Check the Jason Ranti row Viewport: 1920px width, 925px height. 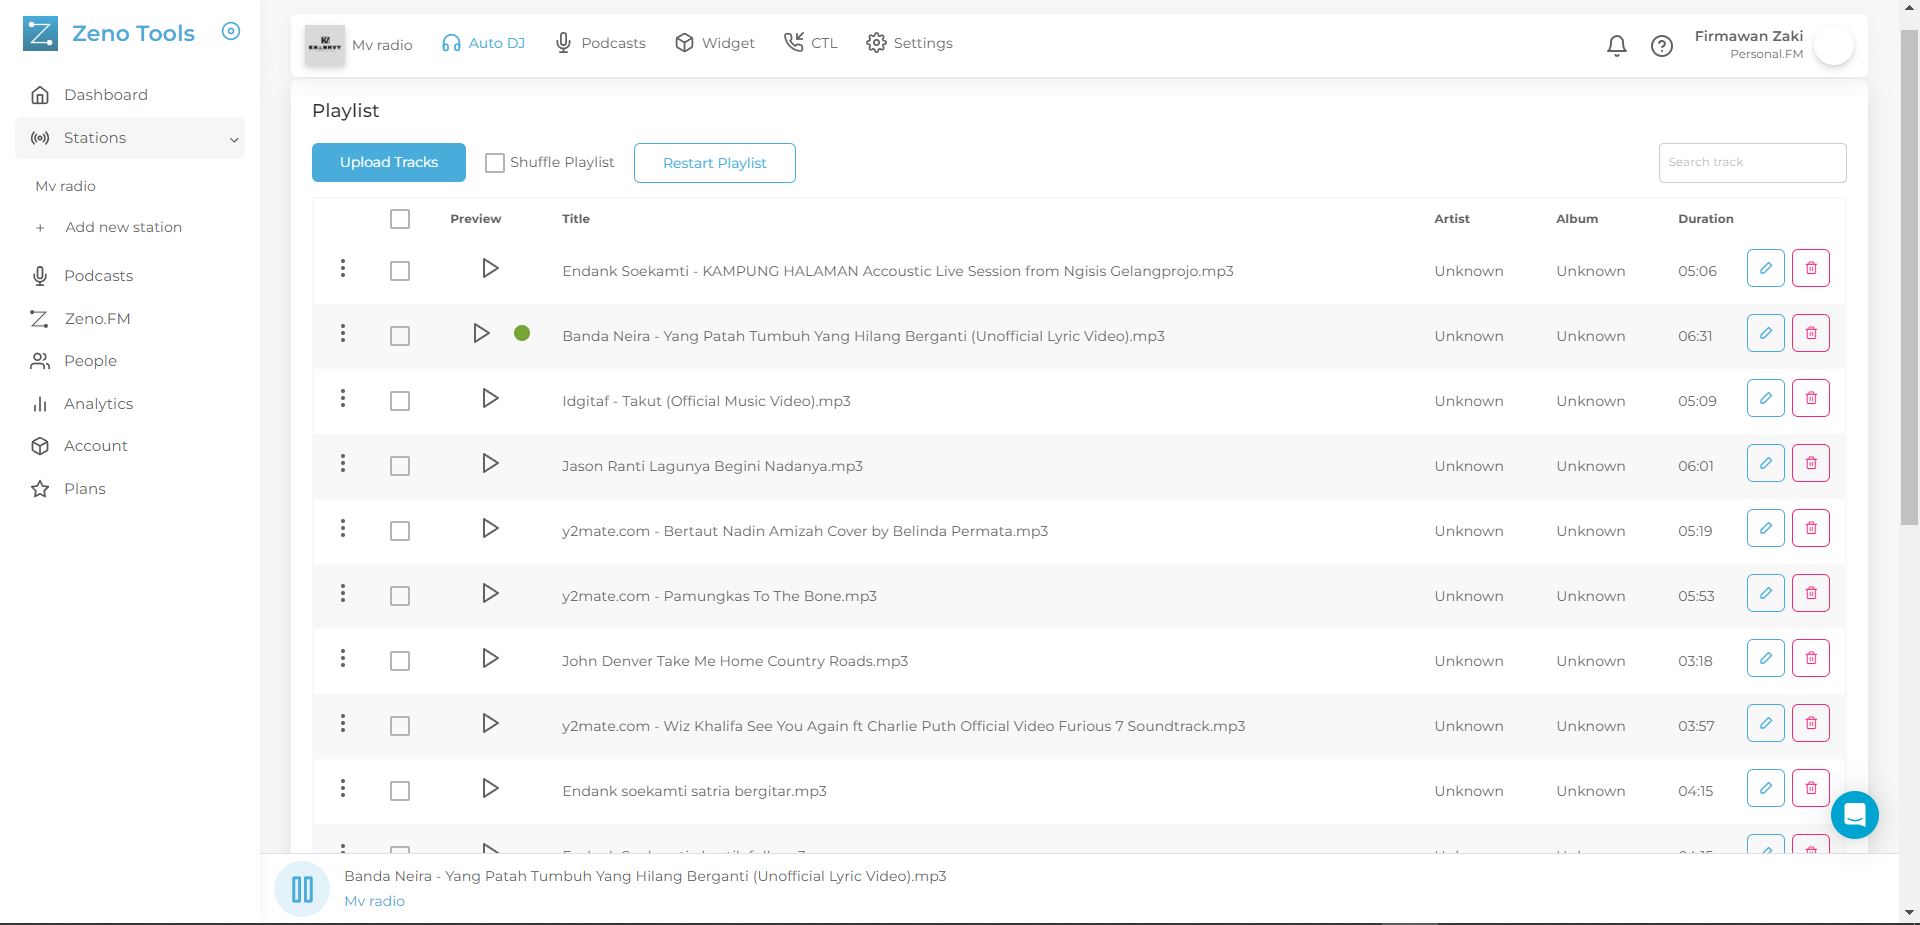(400, 466)
